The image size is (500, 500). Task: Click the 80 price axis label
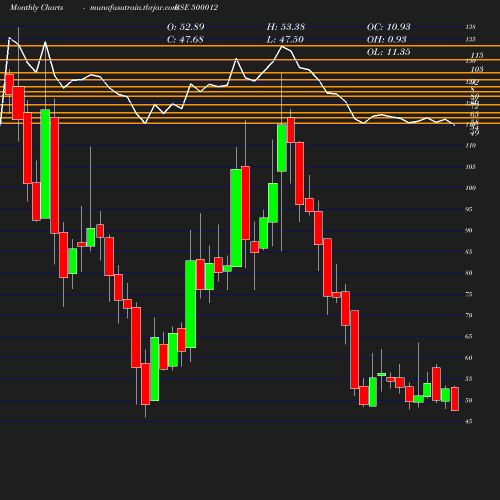click(x=469, y=273)
